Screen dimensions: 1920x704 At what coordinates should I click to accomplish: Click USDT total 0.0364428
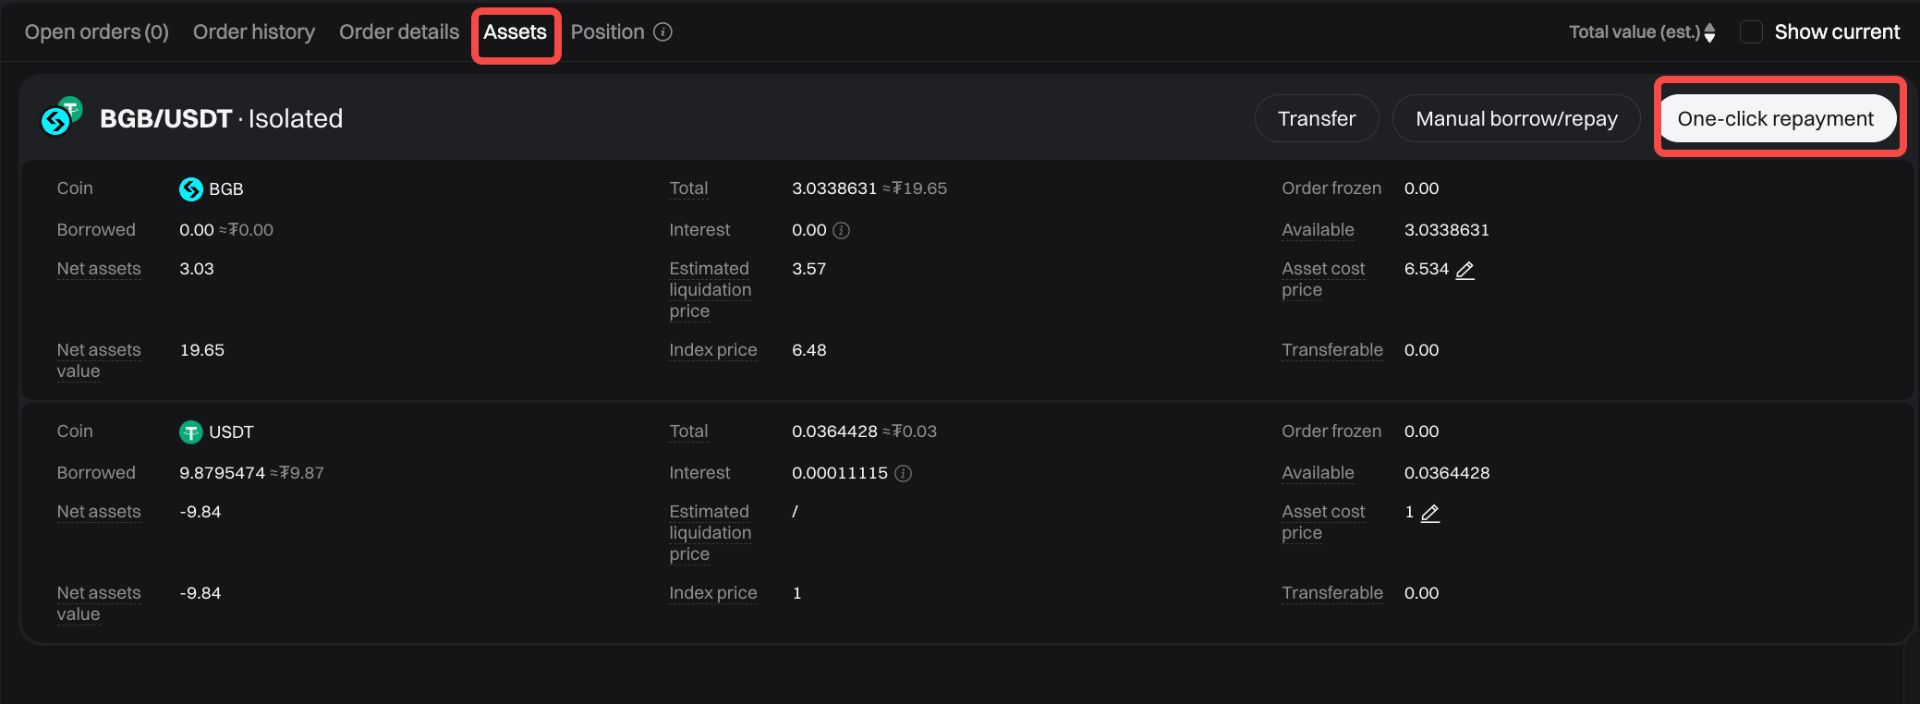(x=835, y=432)
